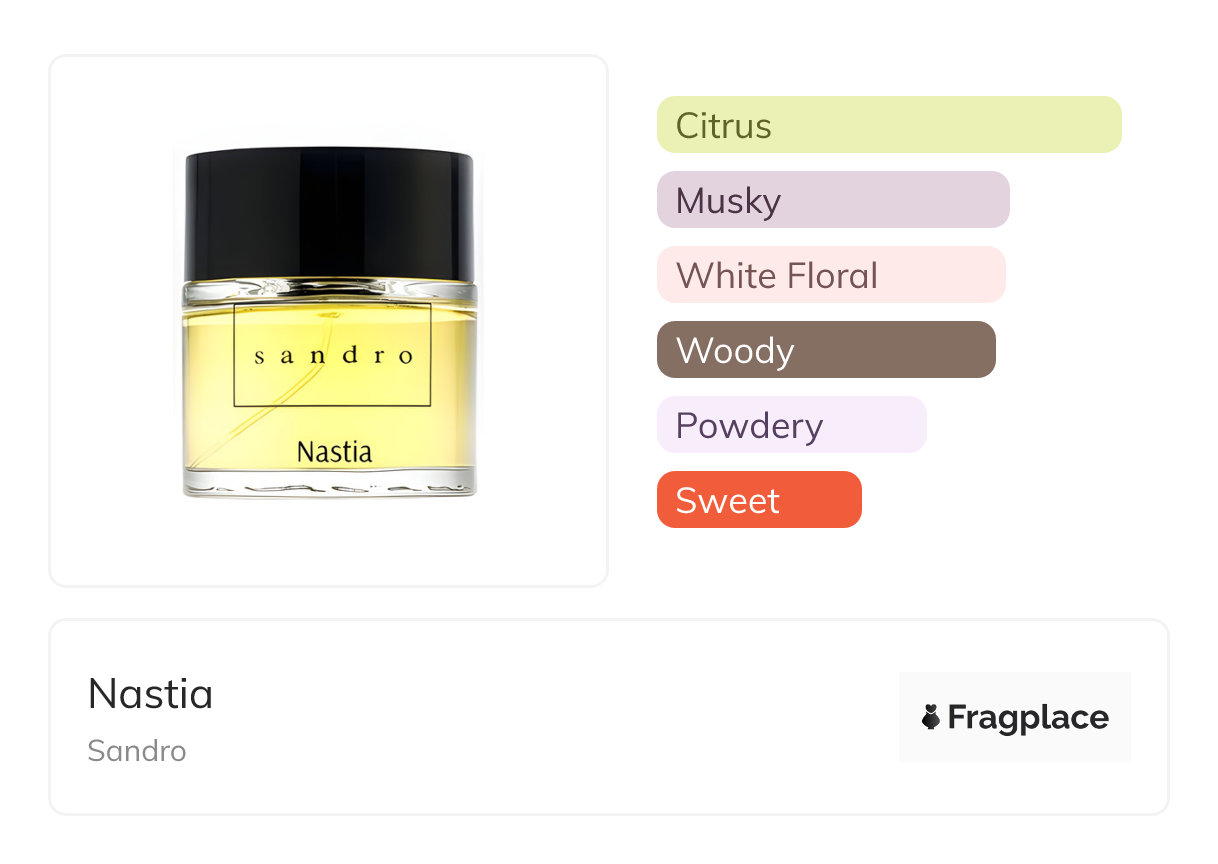Open the Sandro brand link
This screenshot has height=864, width=1218.
point(137,750)
